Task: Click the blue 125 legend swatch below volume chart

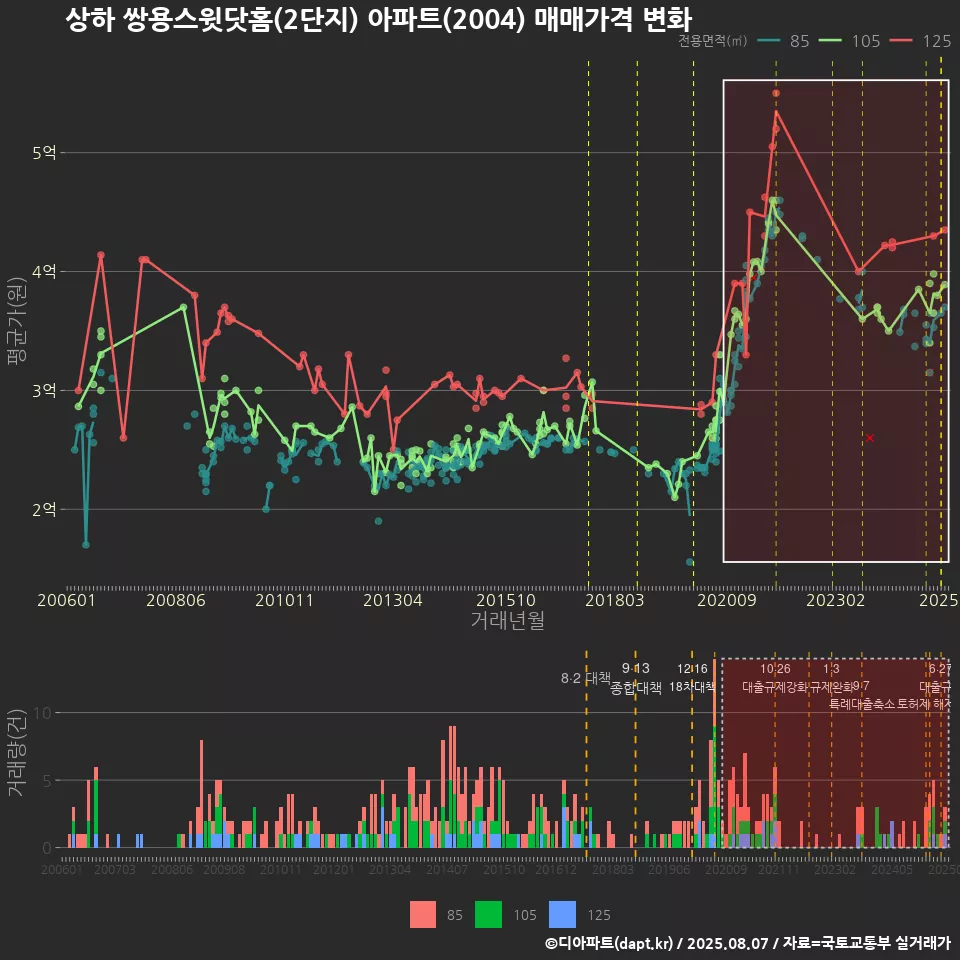Action: [x=562, y=915]
